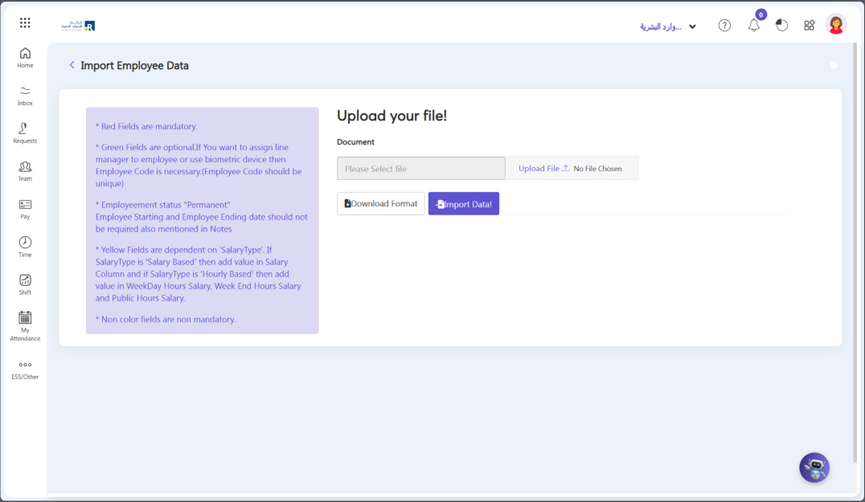This screenshot has height=502, width=865.
Task: Click the Download Format button
Action: pyautogui.click(x=381, y=204)
